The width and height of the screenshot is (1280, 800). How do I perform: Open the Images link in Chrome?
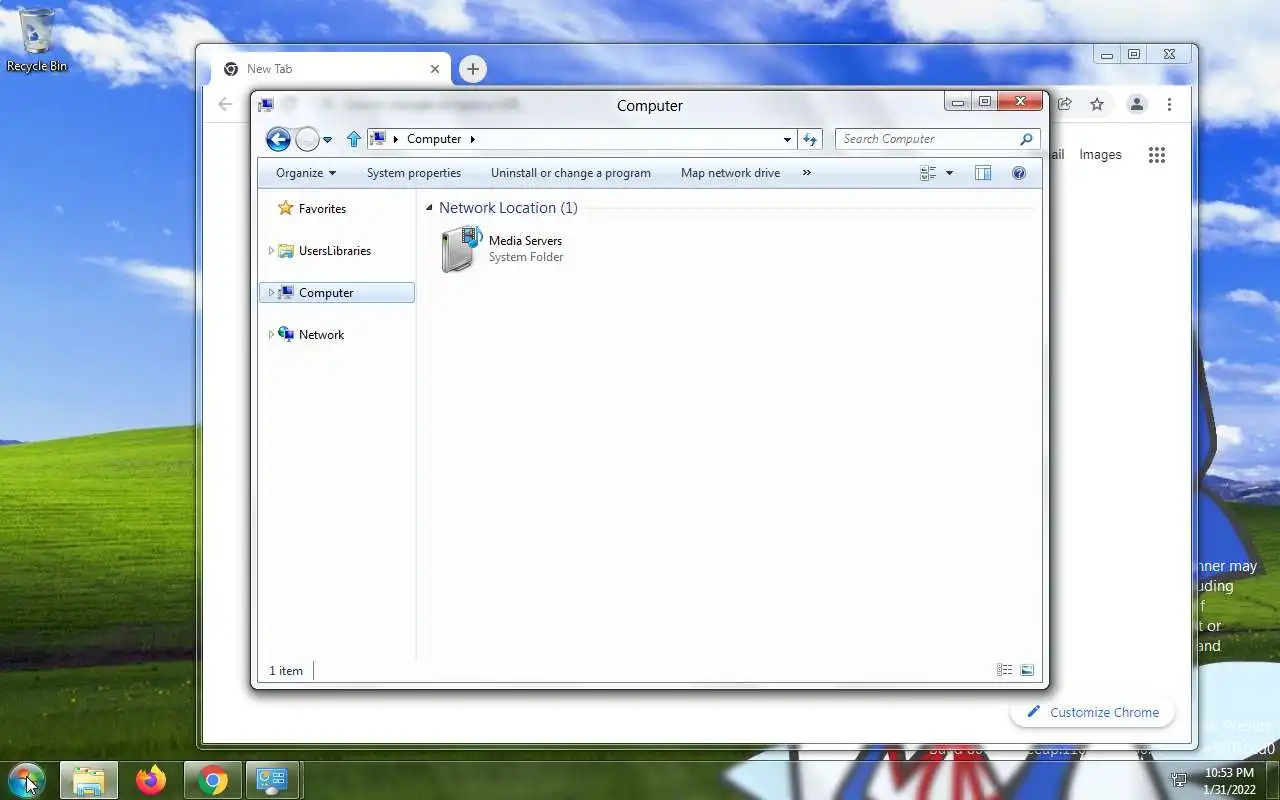(x=1100, y=155)
